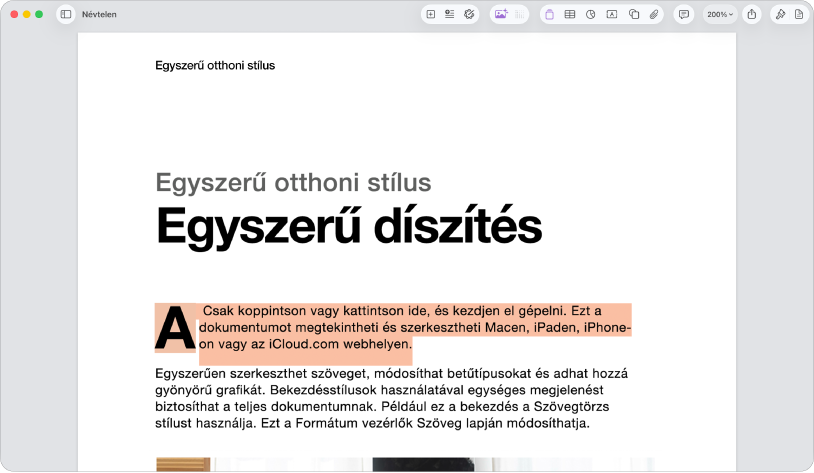Click the paragraph beginning Egyszerűen szerkeszthet szöveget
Image resolution: width=814 pixels, height=473 pixels.
click(x=392, y=398)
